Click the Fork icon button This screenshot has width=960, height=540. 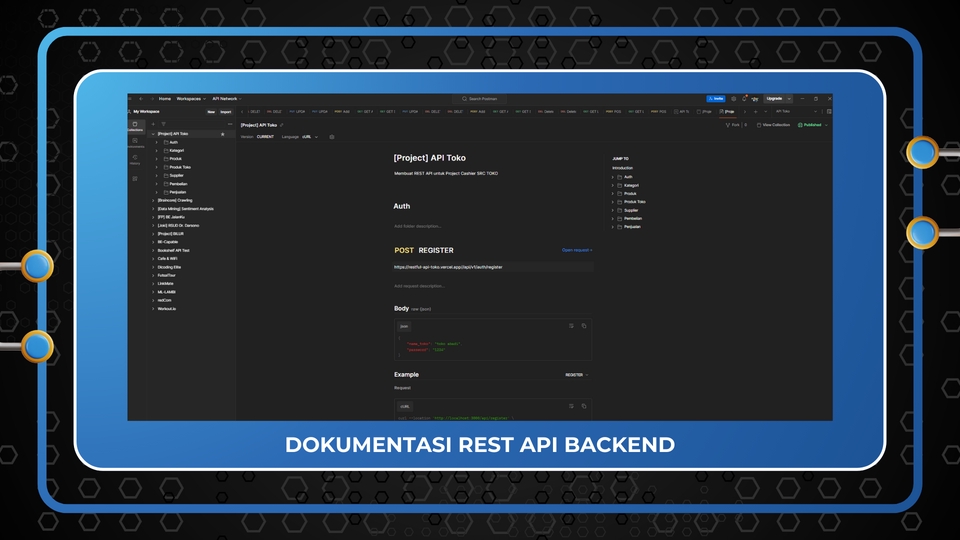(x=732, y=125)
